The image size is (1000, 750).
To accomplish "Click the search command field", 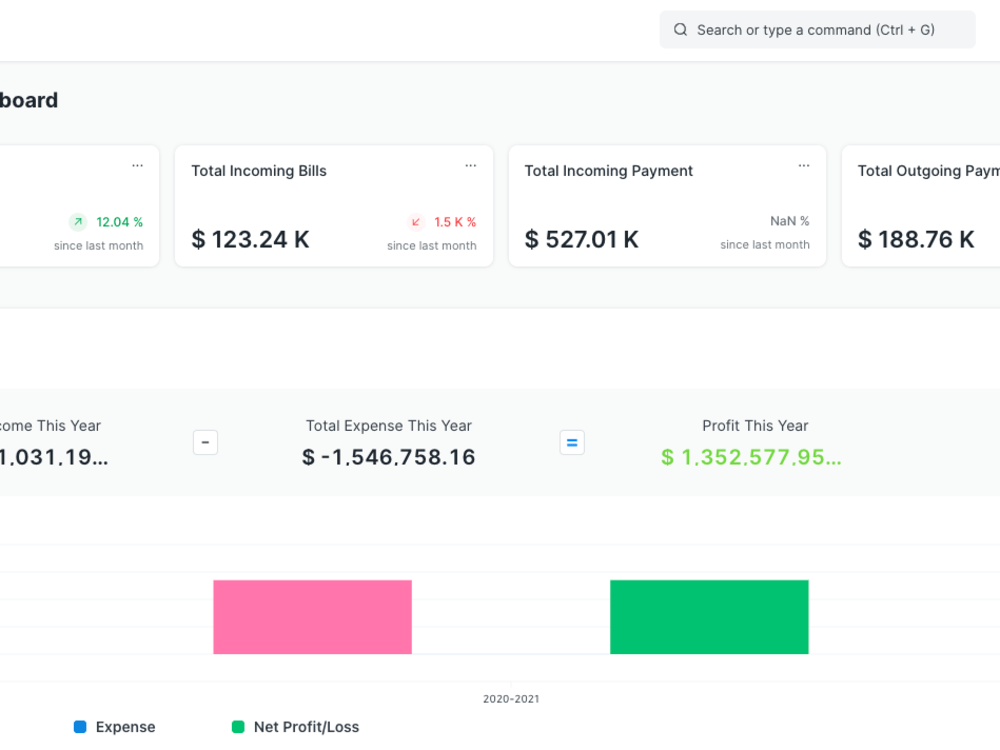I will click(817, 29).
